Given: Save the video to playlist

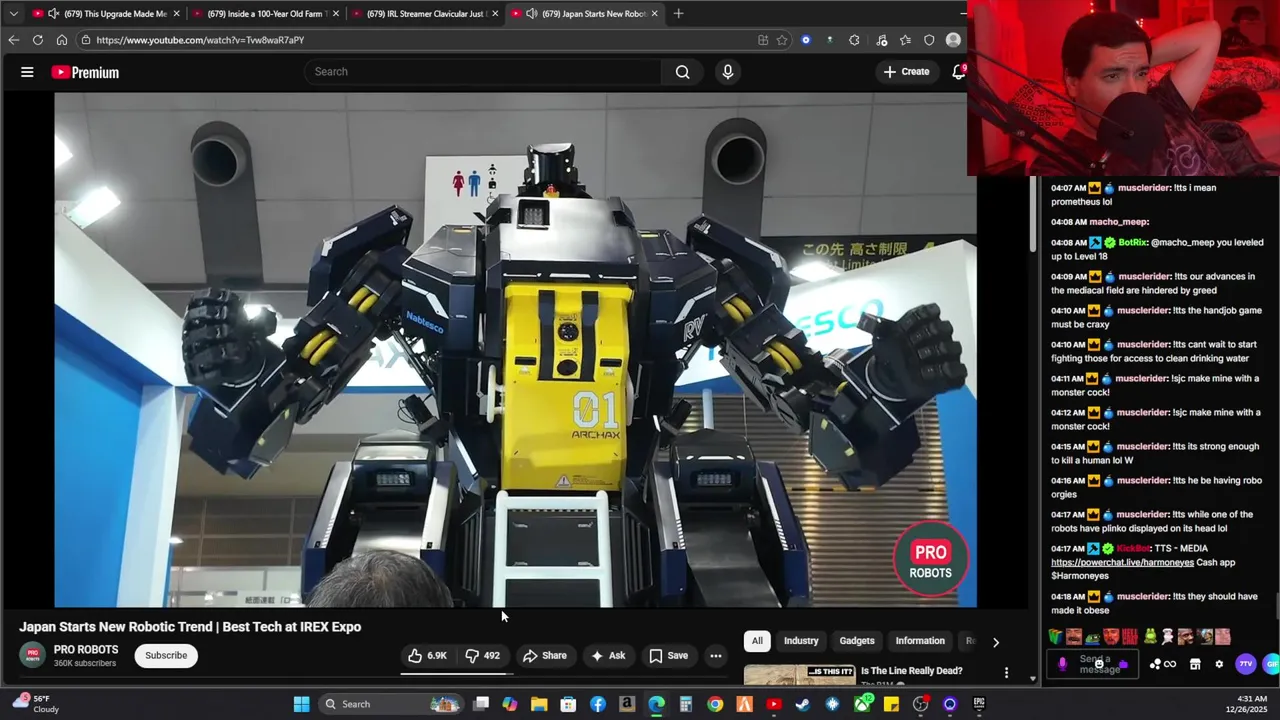Looking at the screenshot, I should [668, 656].
